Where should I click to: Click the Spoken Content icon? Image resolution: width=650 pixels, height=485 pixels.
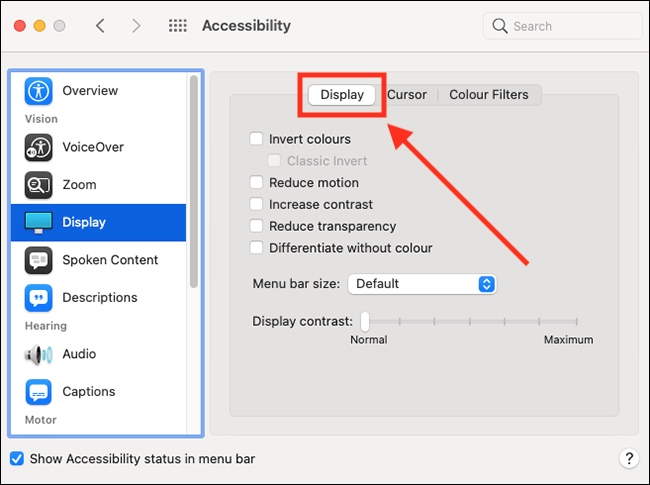pos(38,260)
